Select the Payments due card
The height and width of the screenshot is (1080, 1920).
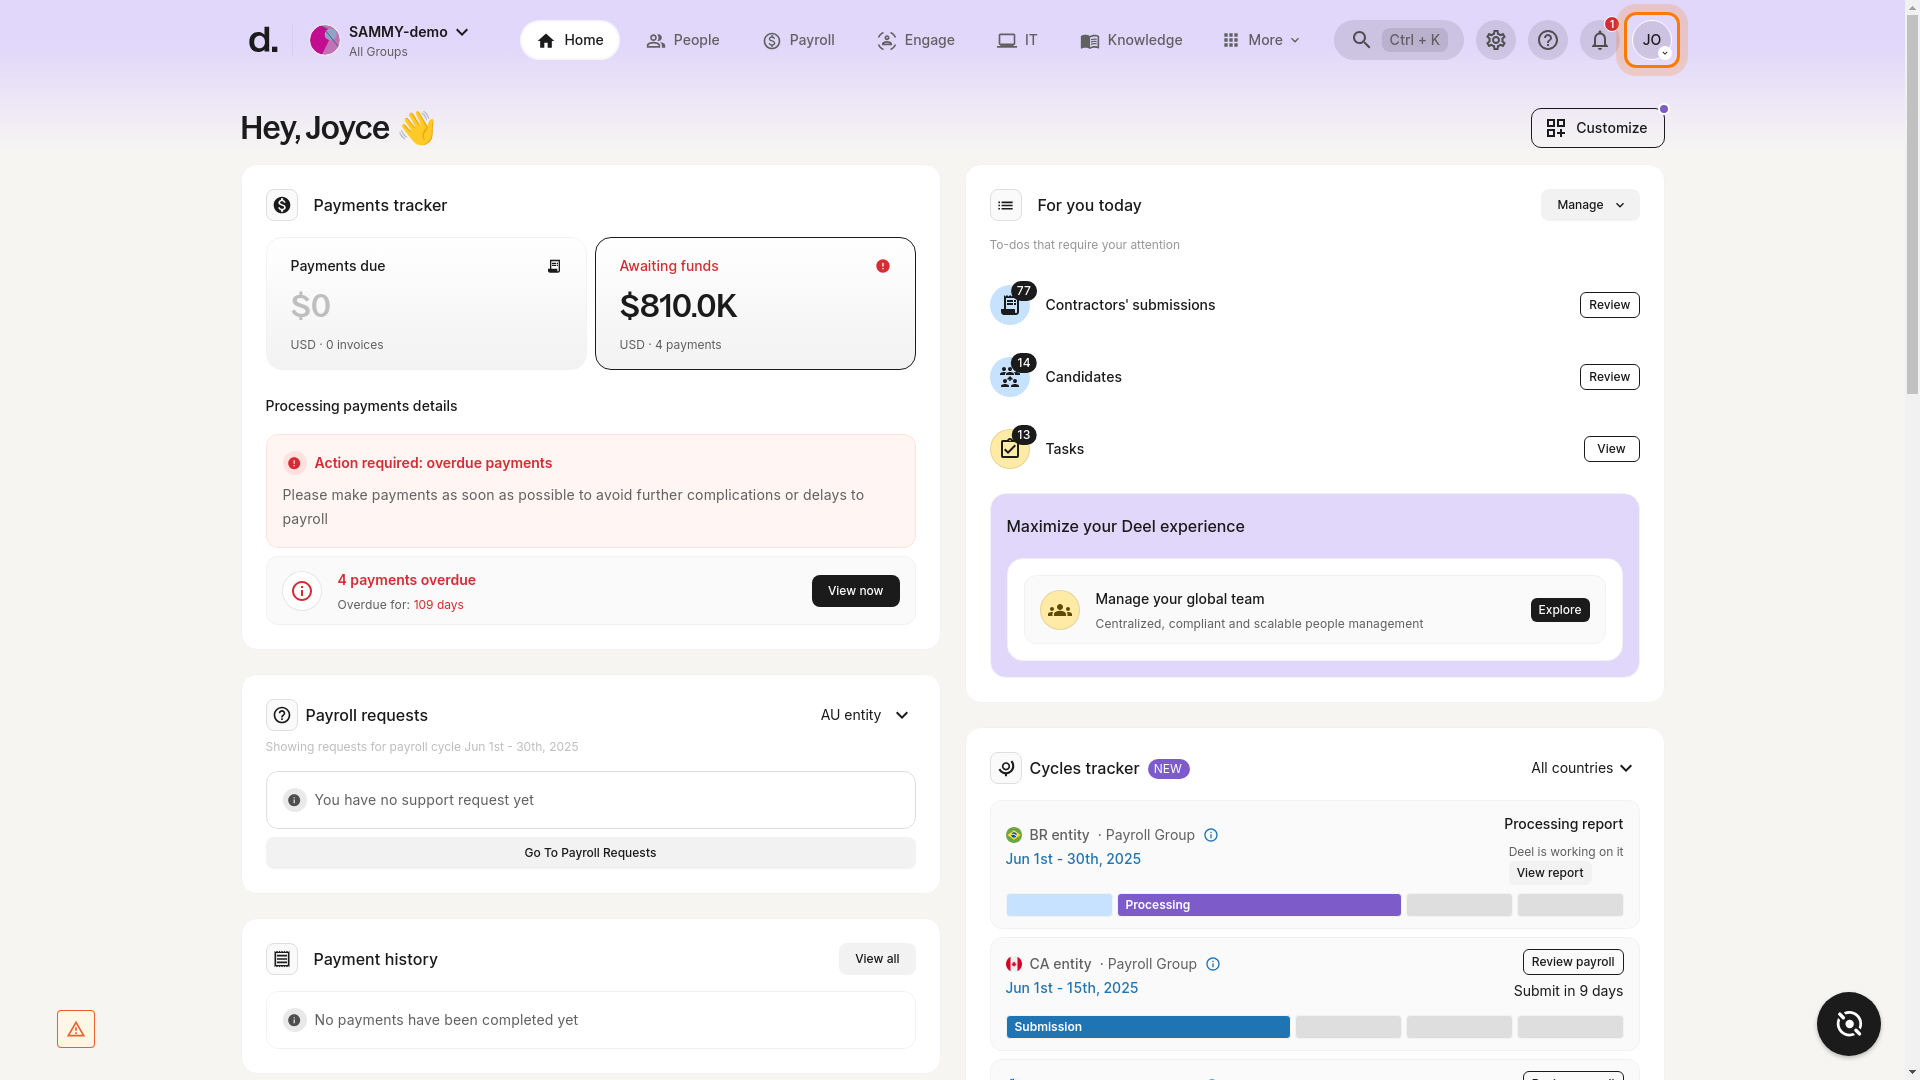pyautogui.click(x=426, y=304)
